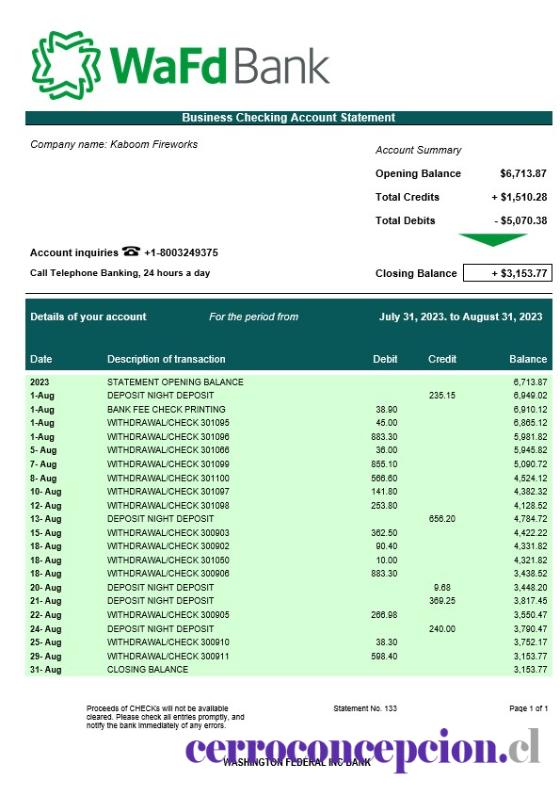Screen dimensions: 560x796
Task: Click the WaFd Bank logo emblem
Action: 66,65
